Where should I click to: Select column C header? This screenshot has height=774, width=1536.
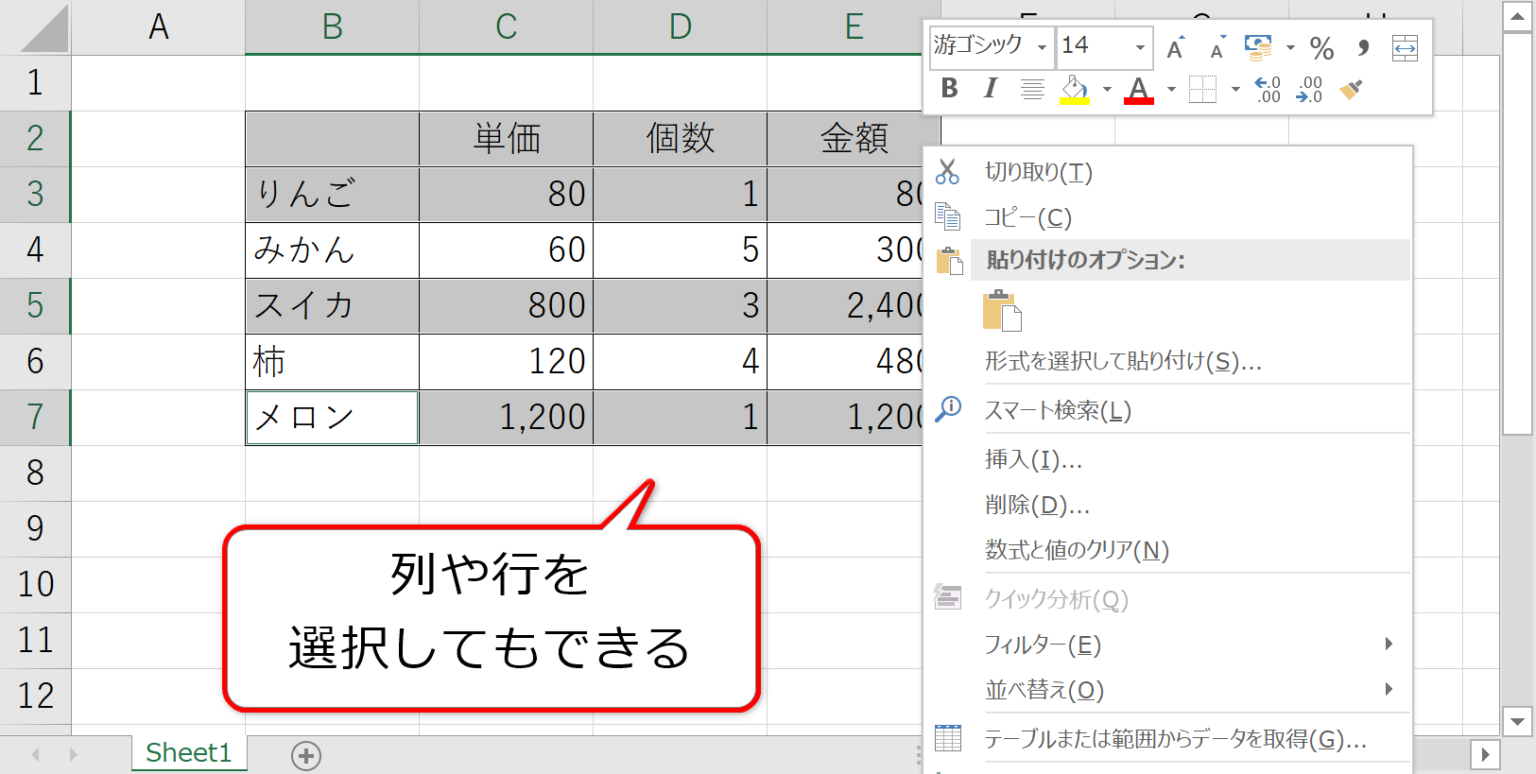pyautogui.click(x=506, y=27)
